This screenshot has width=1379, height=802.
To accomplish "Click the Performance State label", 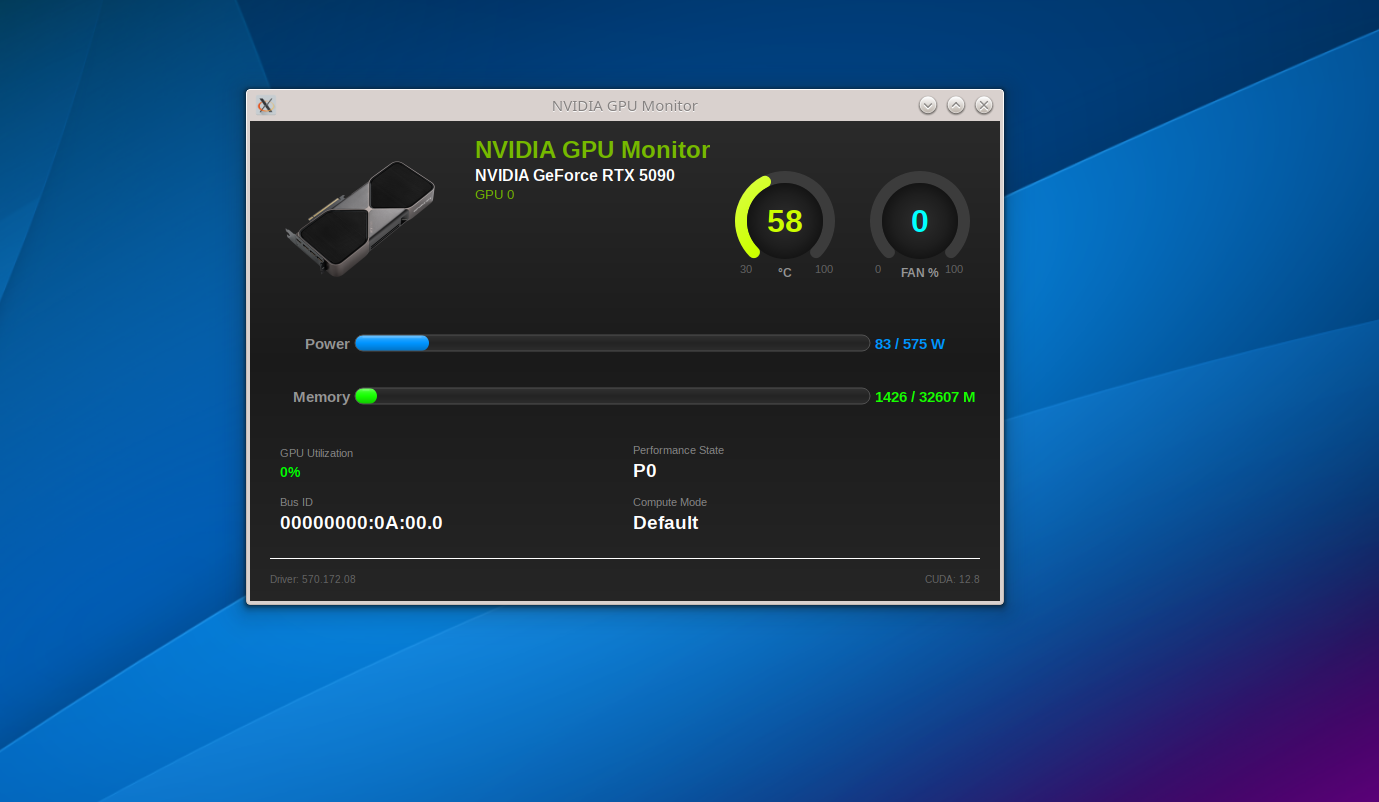I will point(678,450).
